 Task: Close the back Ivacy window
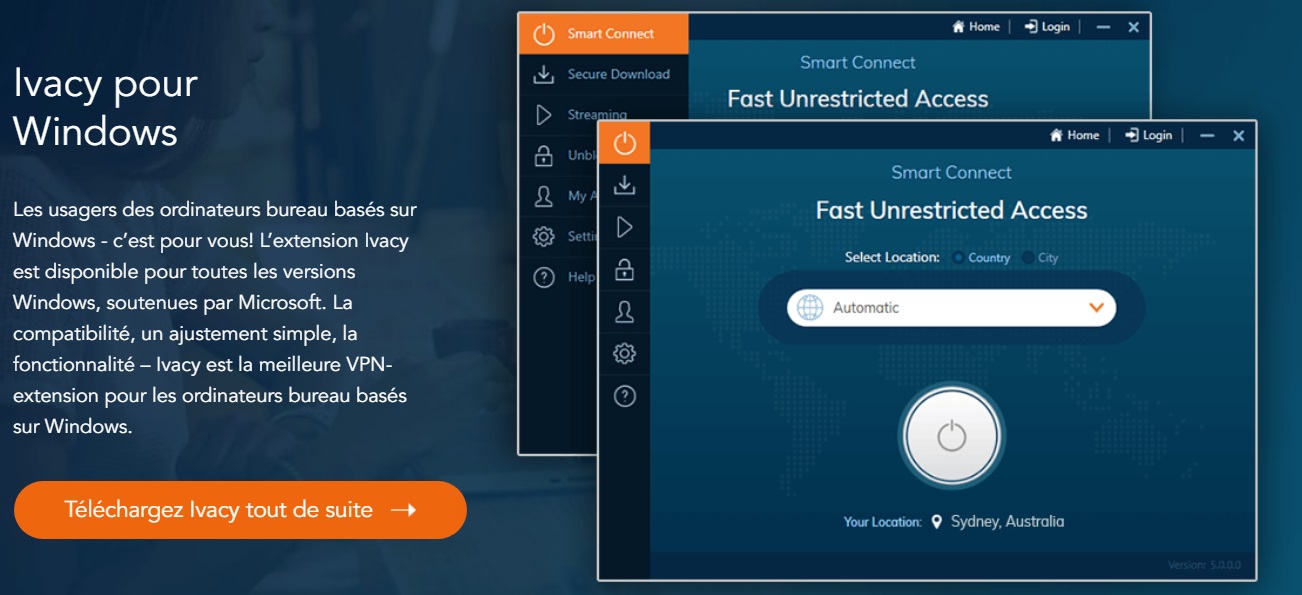tap(1134, 28)
